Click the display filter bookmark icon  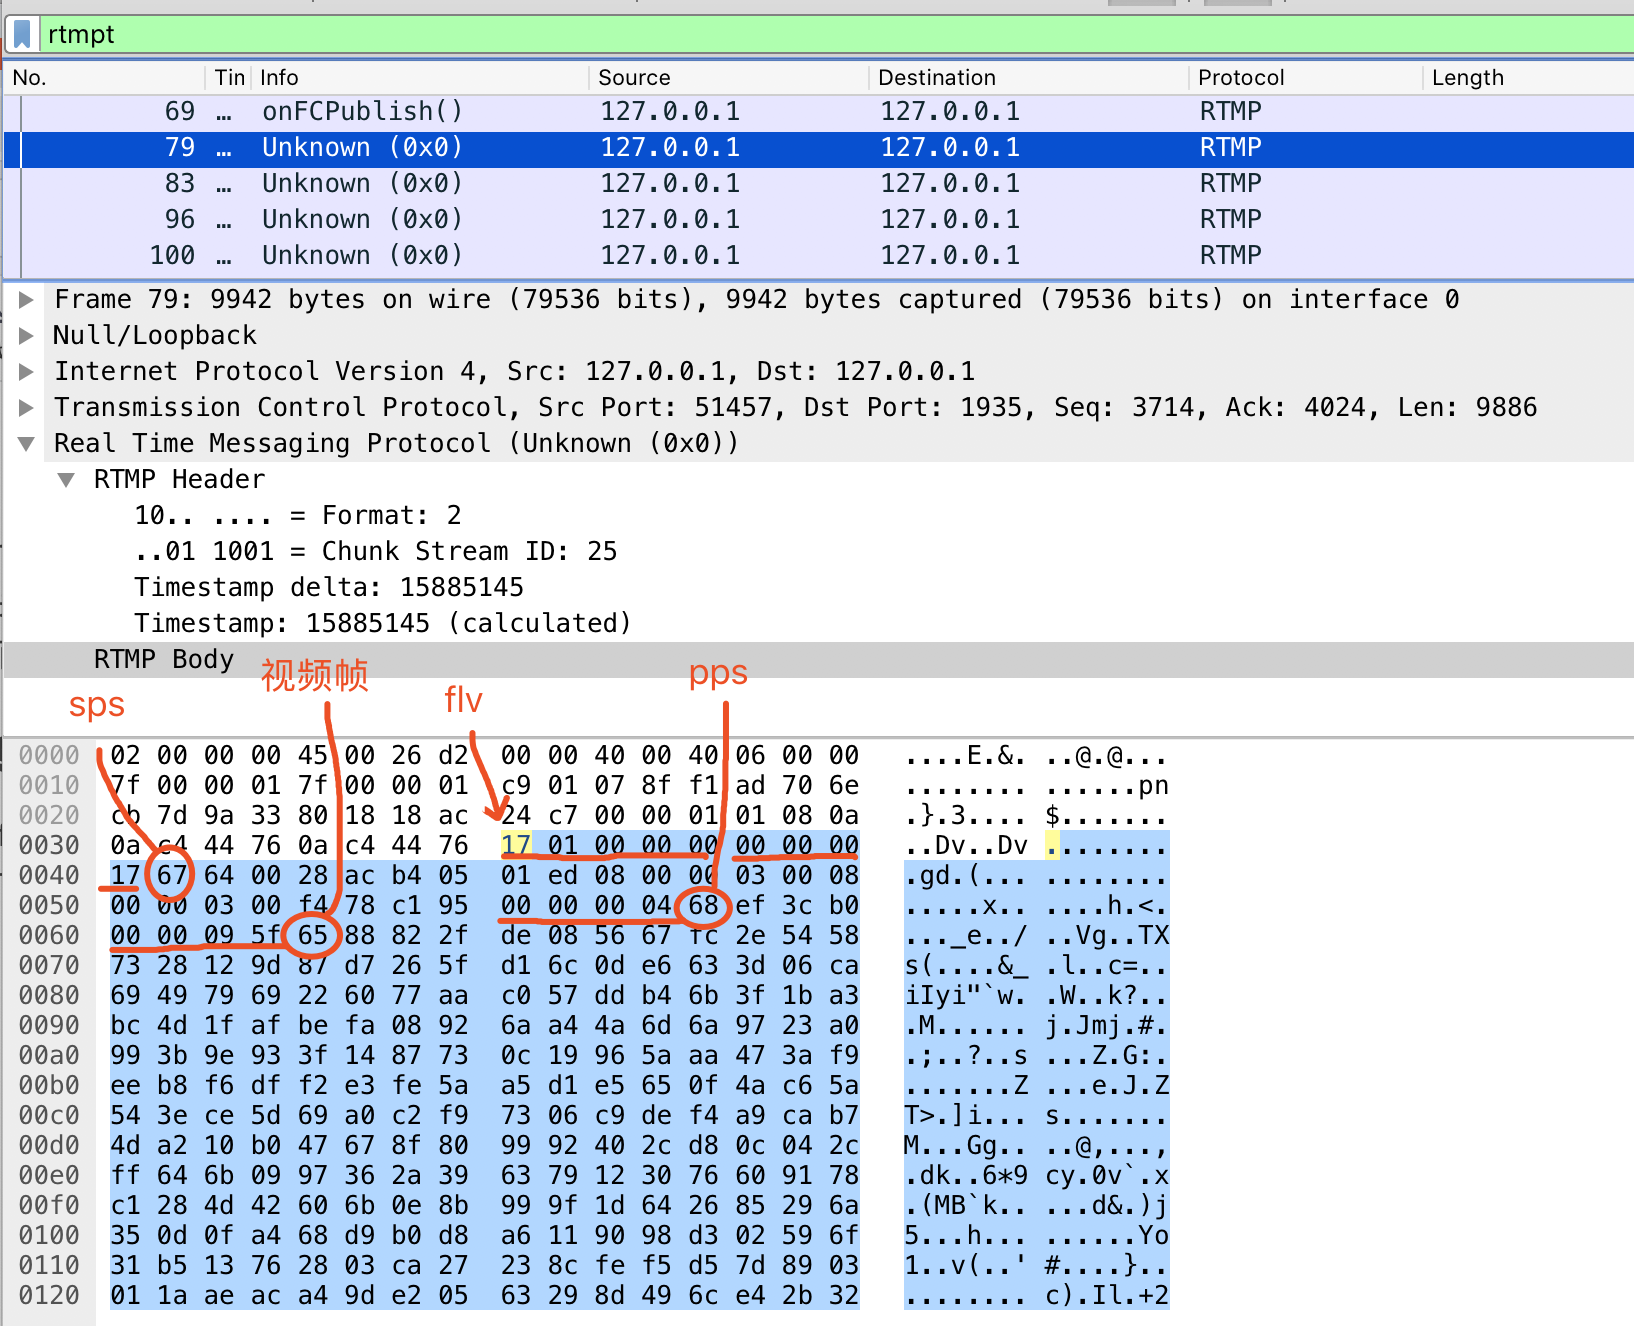21,35
